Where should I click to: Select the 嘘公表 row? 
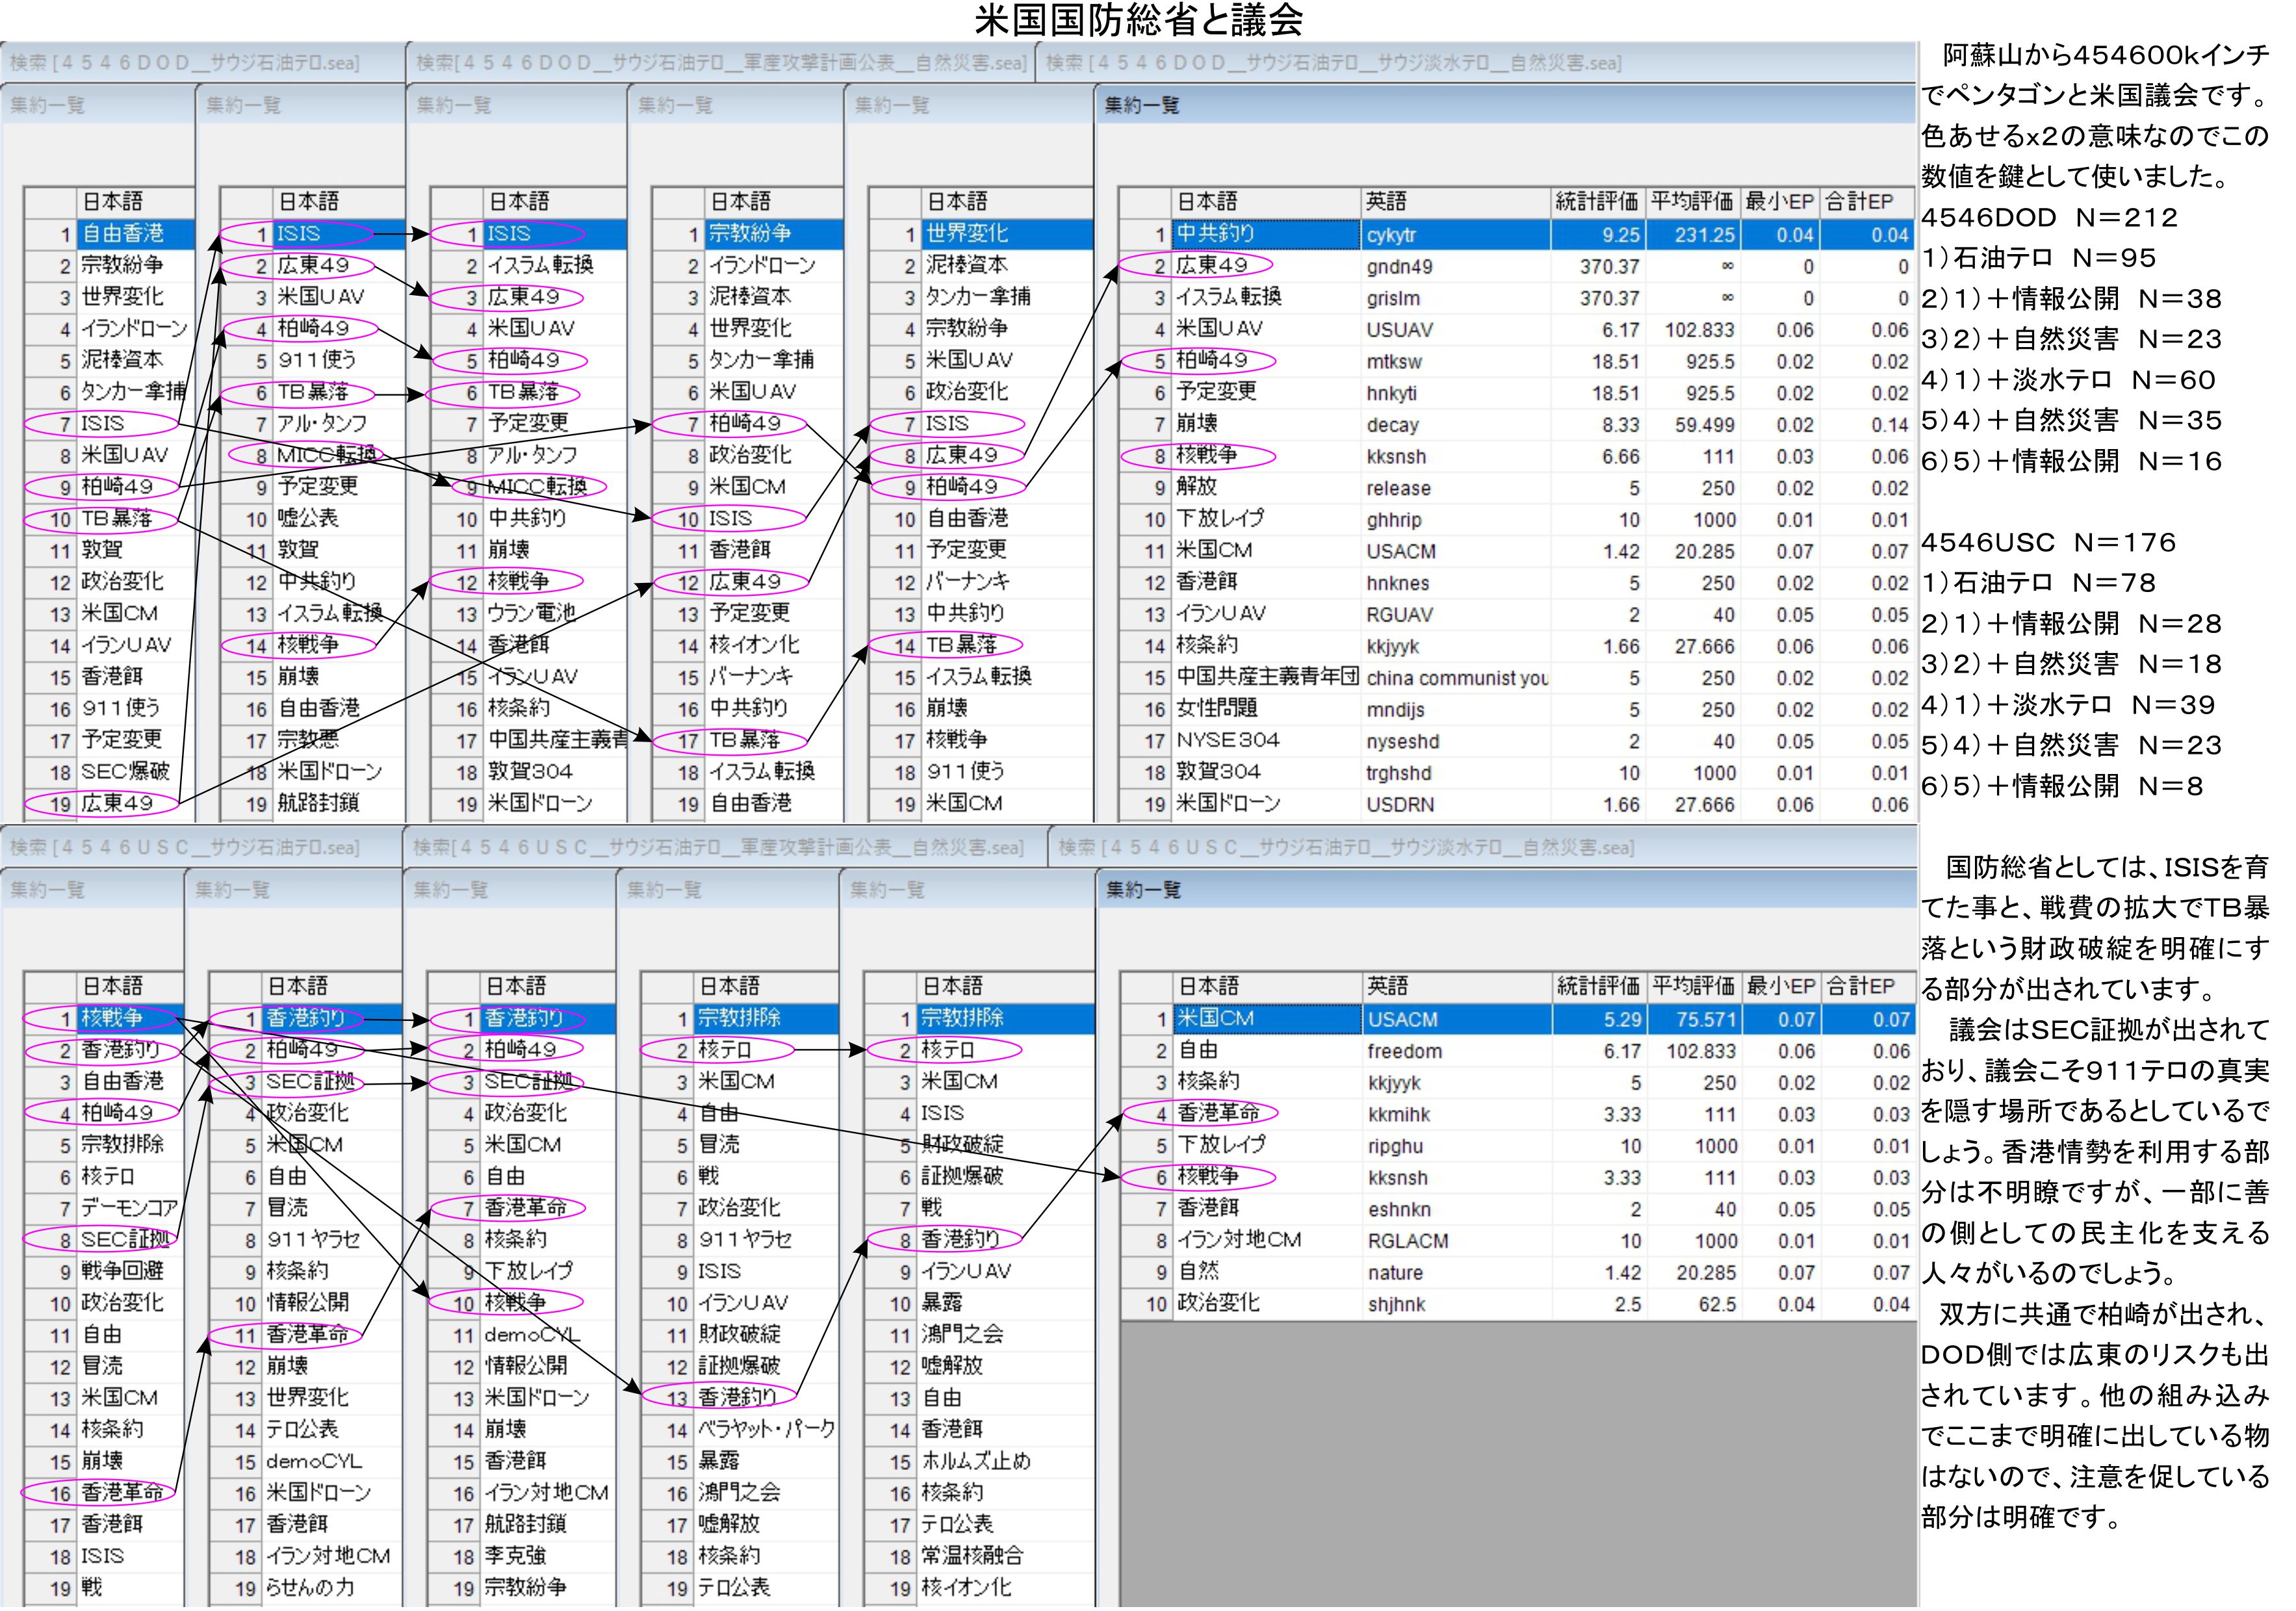click(307, 518)
